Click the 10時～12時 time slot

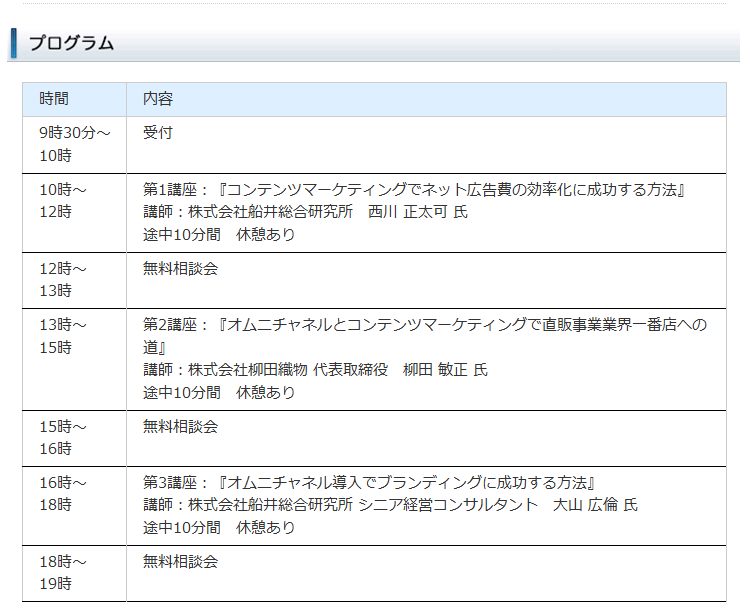(x=64, y=200)
